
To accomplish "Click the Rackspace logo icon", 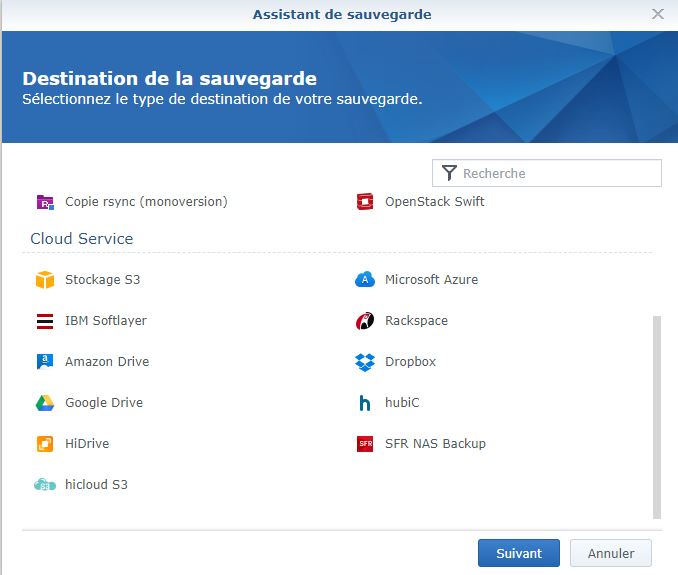I will (x=365, y=321).
